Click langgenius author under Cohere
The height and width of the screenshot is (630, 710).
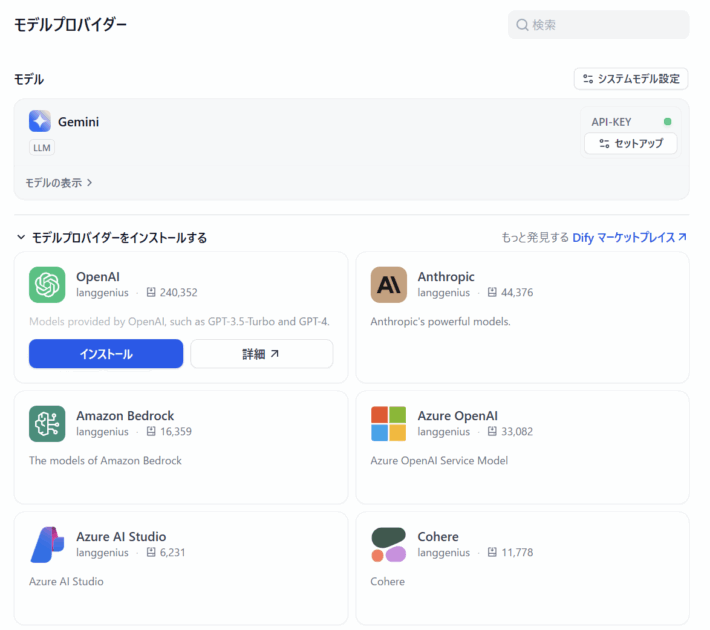pos(443,553)
